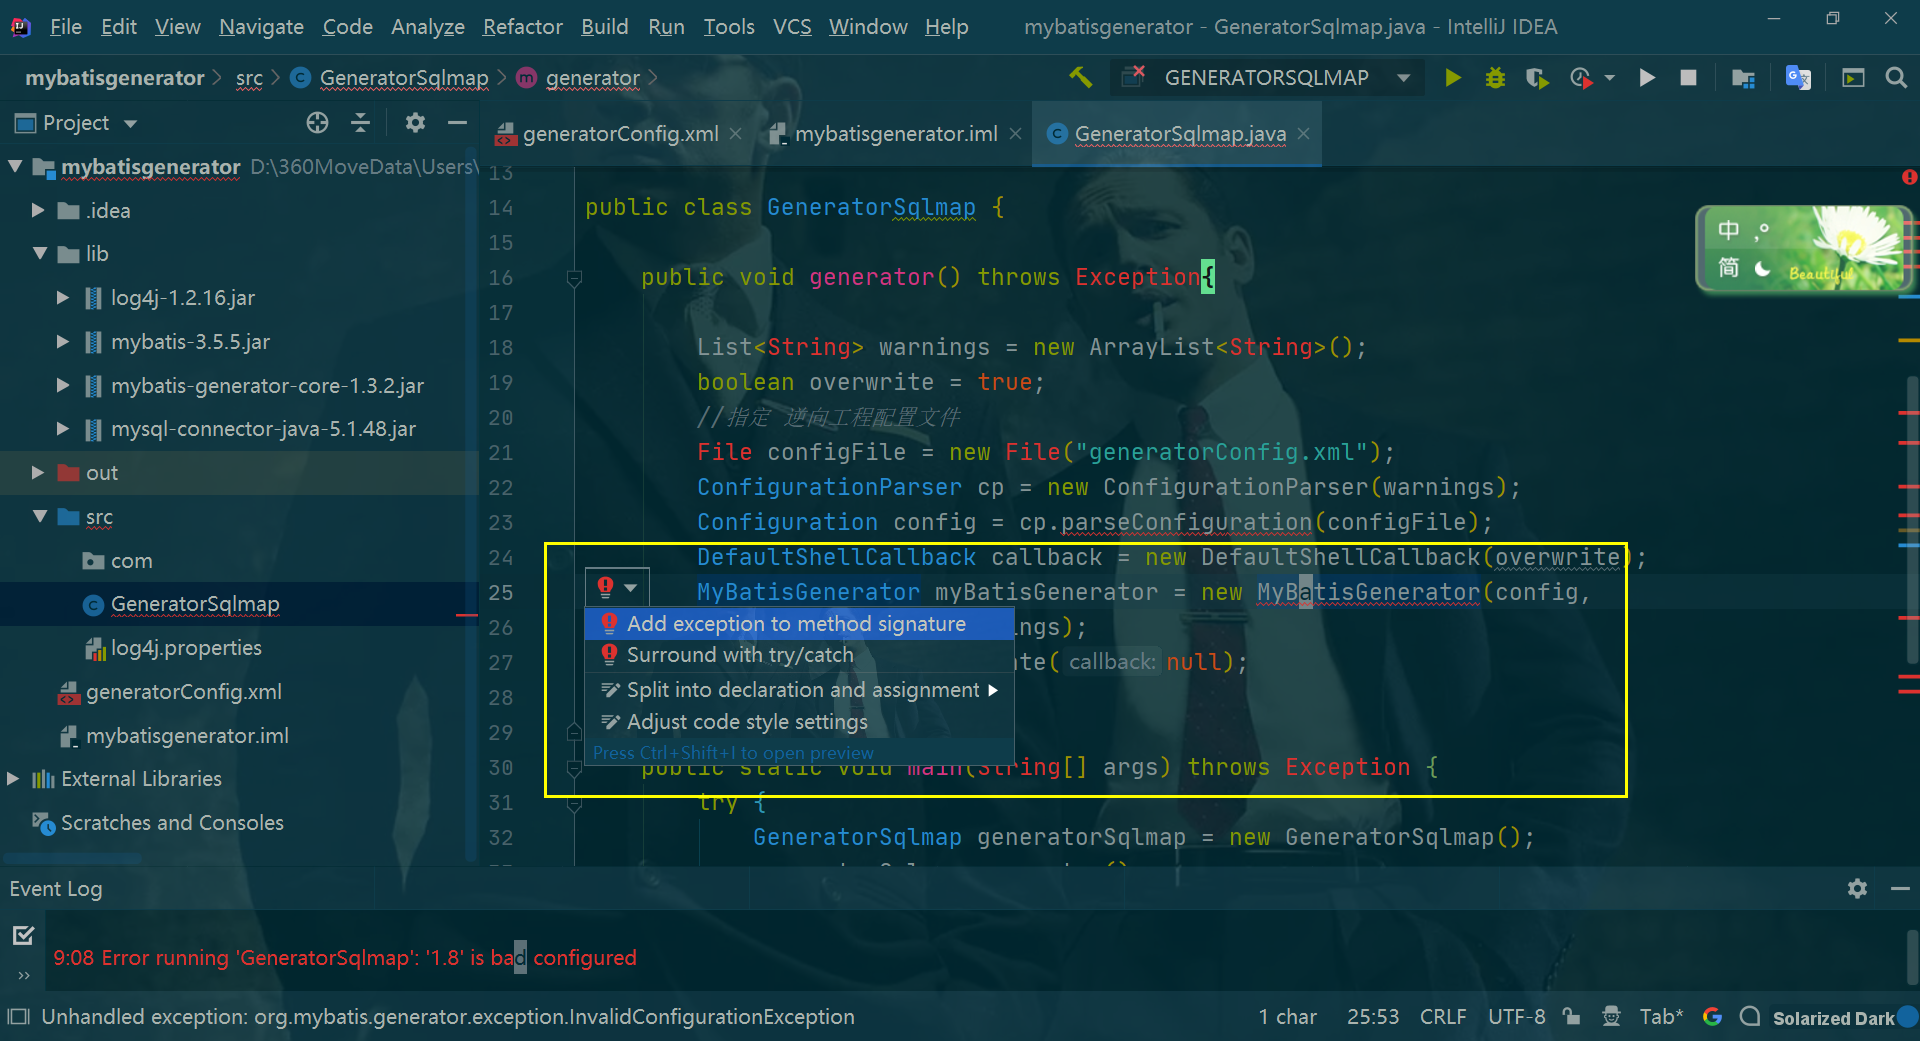The width and height of the screenshot is (1920, 1041).
Task: Toggle the 中 input mode on IME widget
Action: 1728,231
